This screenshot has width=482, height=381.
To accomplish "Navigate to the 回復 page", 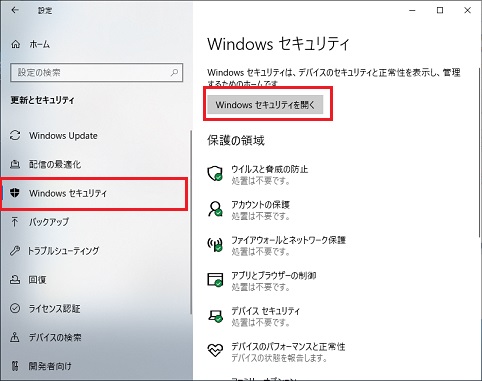I will coord(95,279).
